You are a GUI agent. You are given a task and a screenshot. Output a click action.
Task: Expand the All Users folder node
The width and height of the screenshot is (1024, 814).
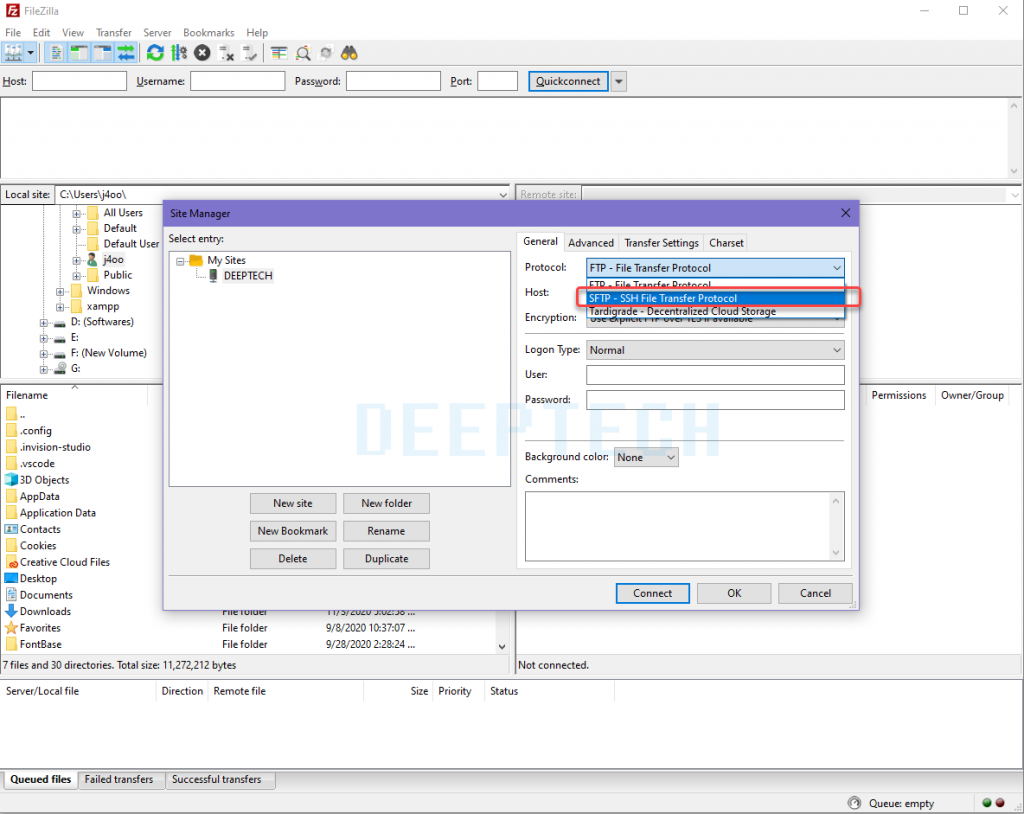click(x=76, y=214)
